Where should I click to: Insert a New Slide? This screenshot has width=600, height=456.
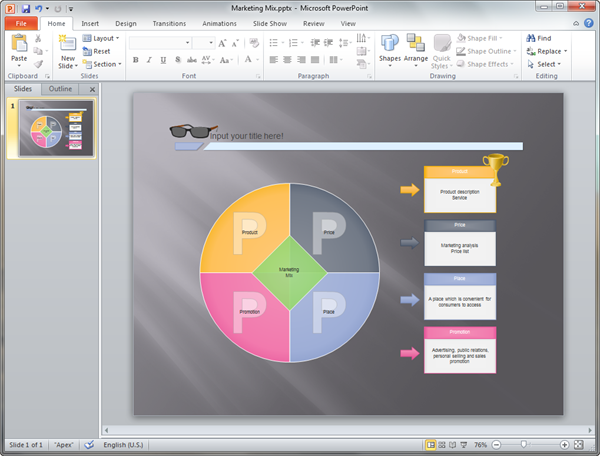67,49
